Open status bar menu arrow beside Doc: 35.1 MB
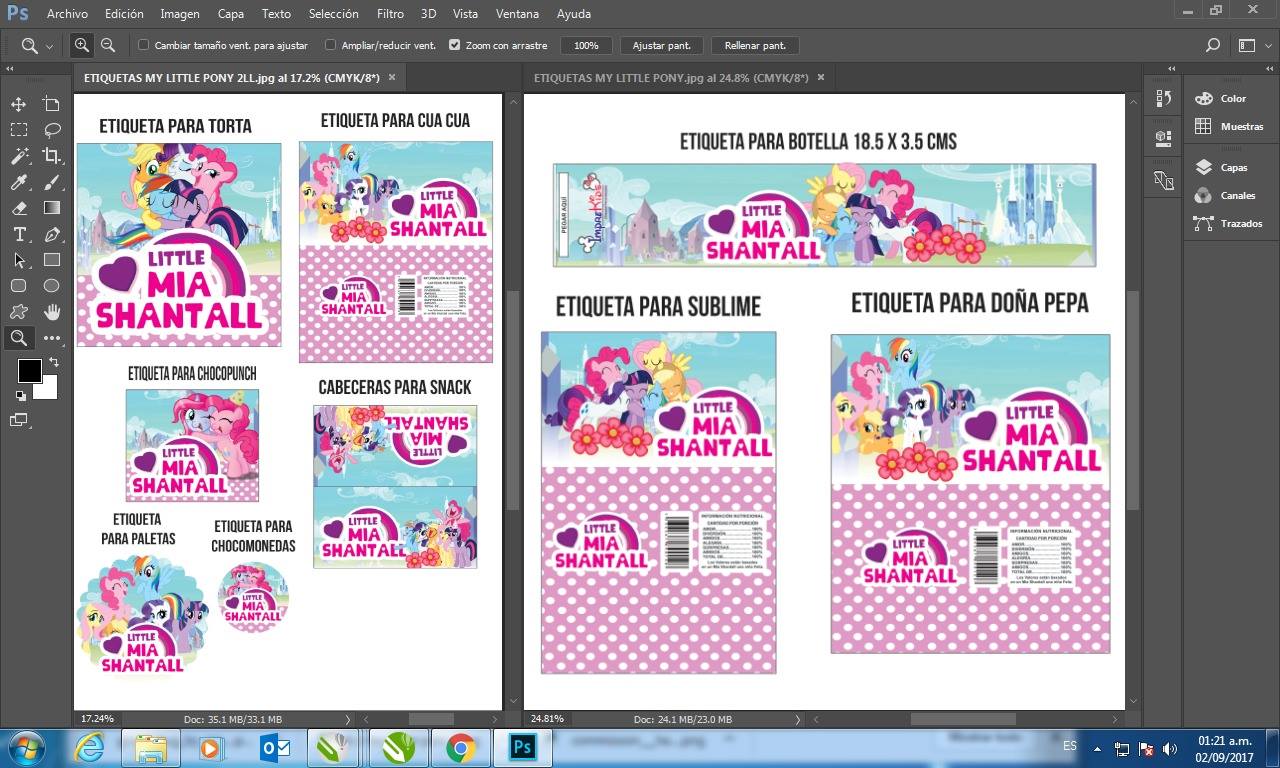The image size is (1280, 768). pyautogui.click(x=348, y=719)
